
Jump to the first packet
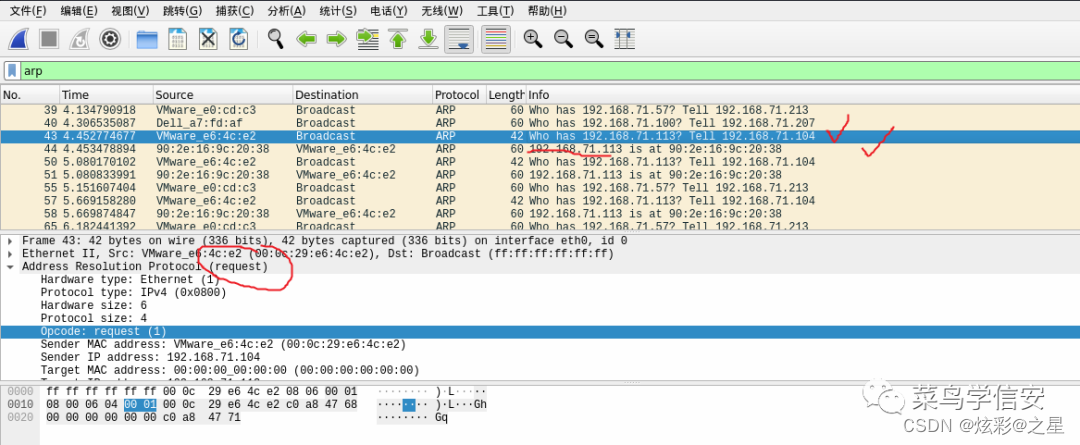coord(397,39)
